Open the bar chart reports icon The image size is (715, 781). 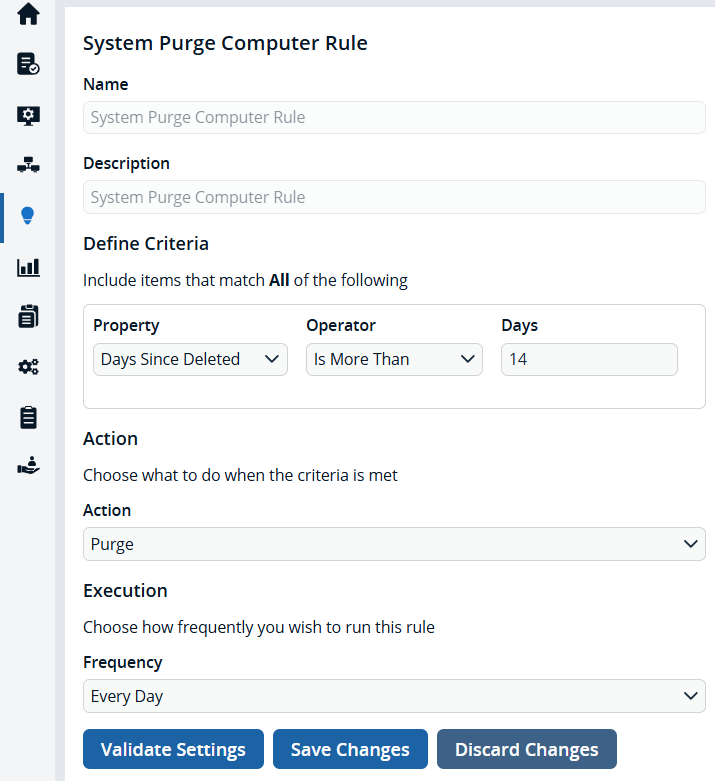coord(28,267)
